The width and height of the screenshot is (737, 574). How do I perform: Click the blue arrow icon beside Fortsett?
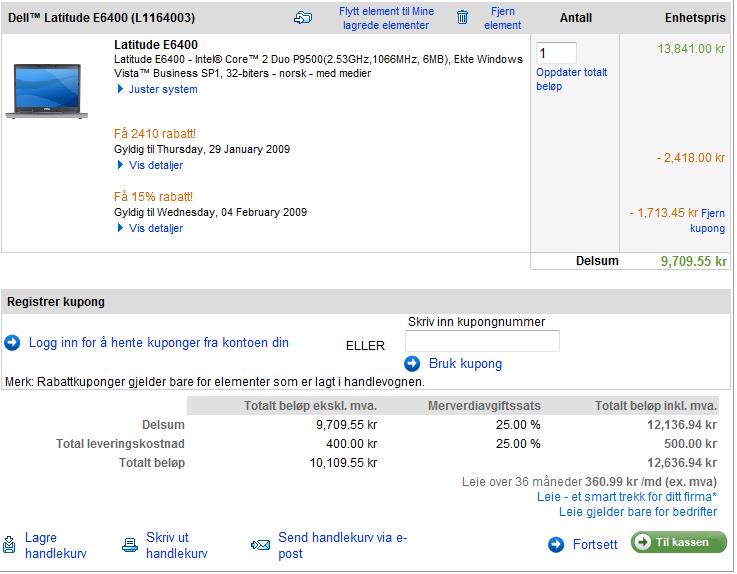click(556, 544)
